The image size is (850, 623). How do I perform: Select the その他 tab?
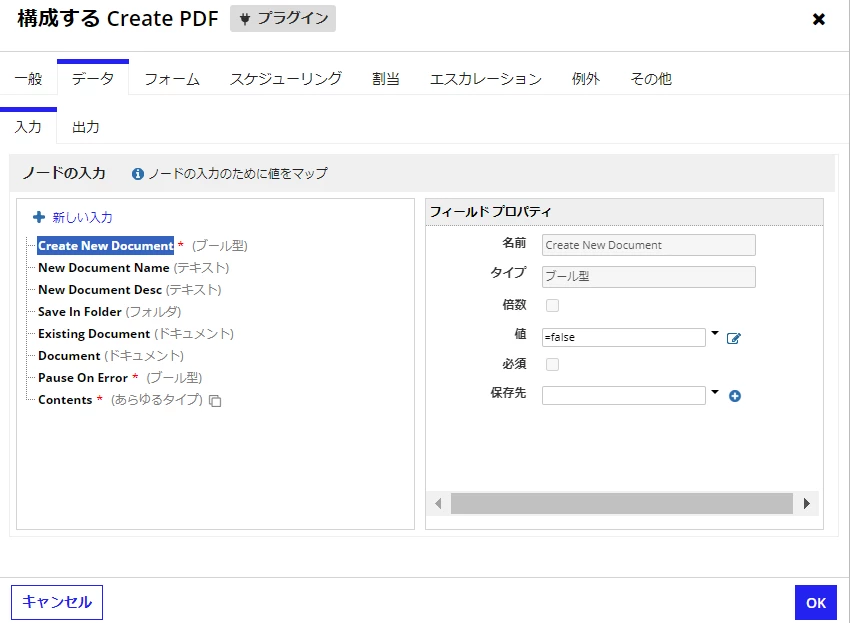point(651,79)
